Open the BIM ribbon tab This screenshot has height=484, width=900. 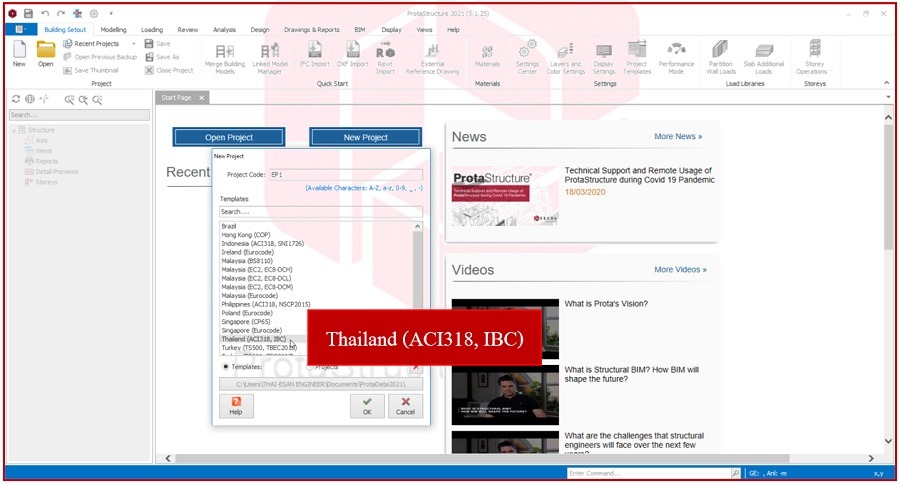360,29
